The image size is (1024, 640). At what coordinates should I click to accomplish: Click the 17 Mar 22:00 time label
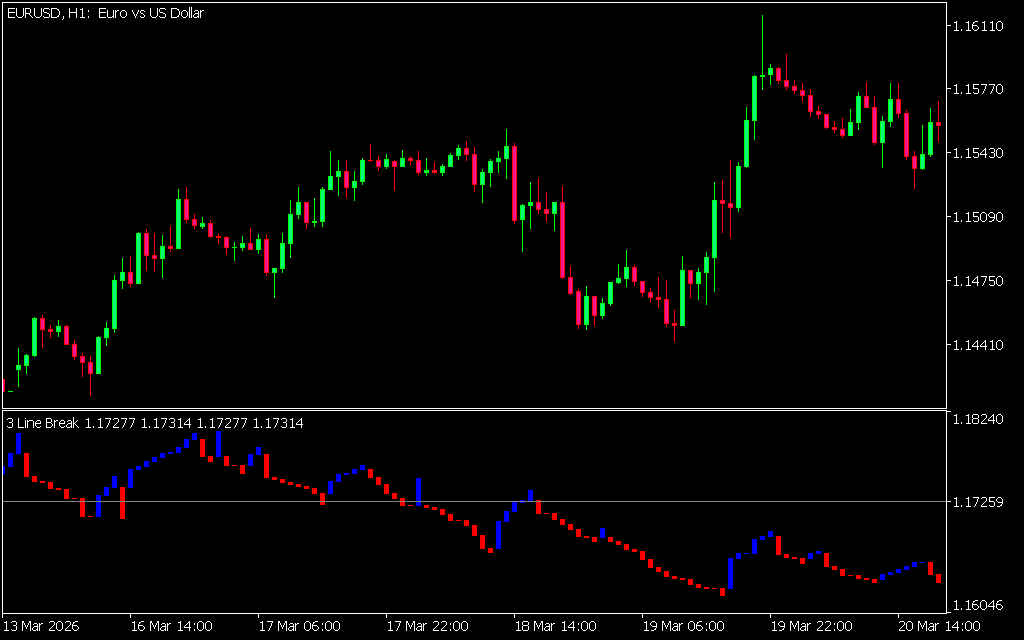(x=427, y=626)
